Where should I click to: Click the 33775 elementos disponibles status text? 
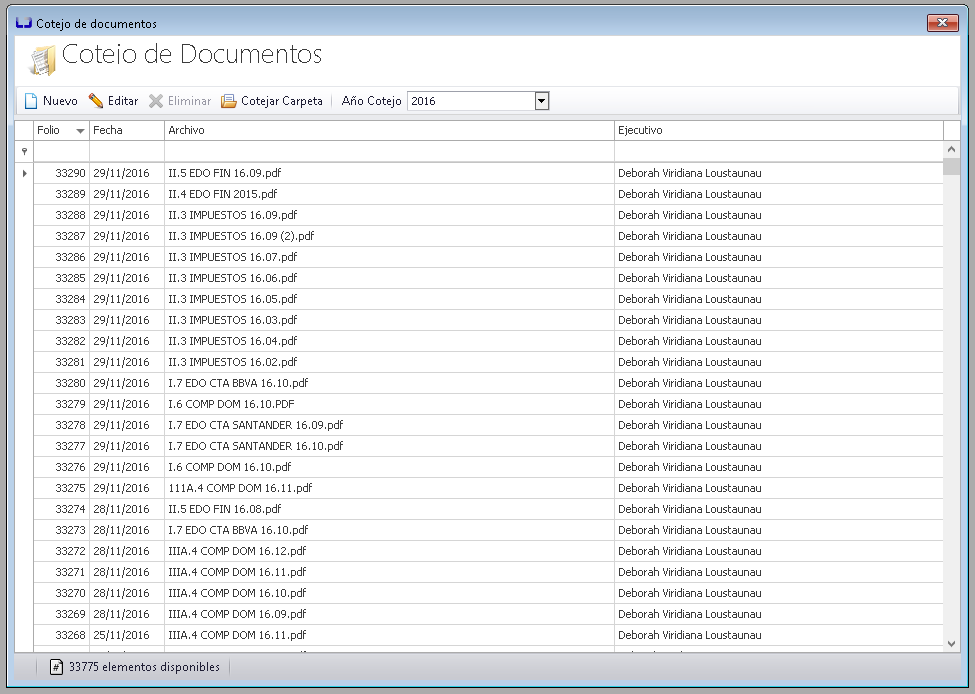144,667
